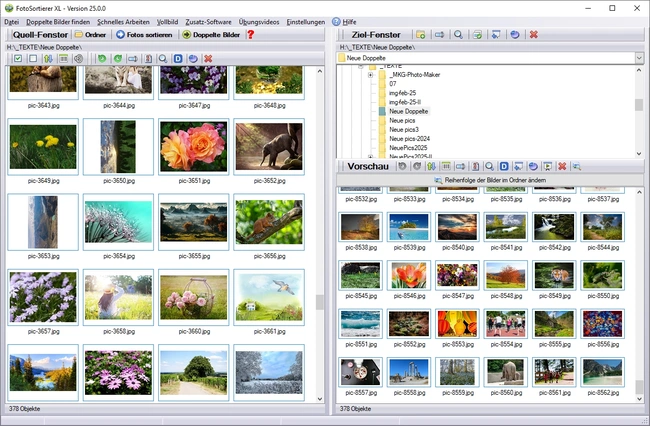Viewport: 650px width, 426px height.
Task: Open the Schnelles Arbeiten menu
Action: [123, 22]
